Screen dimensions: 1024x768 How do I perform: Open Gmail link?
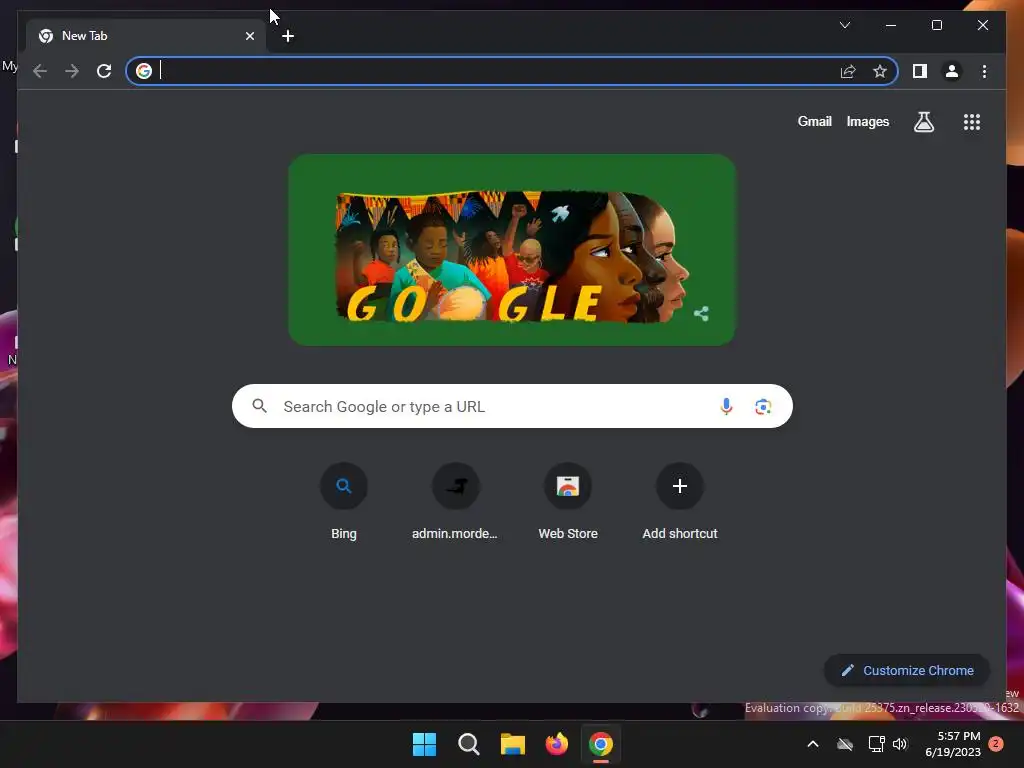click(814, 121)
